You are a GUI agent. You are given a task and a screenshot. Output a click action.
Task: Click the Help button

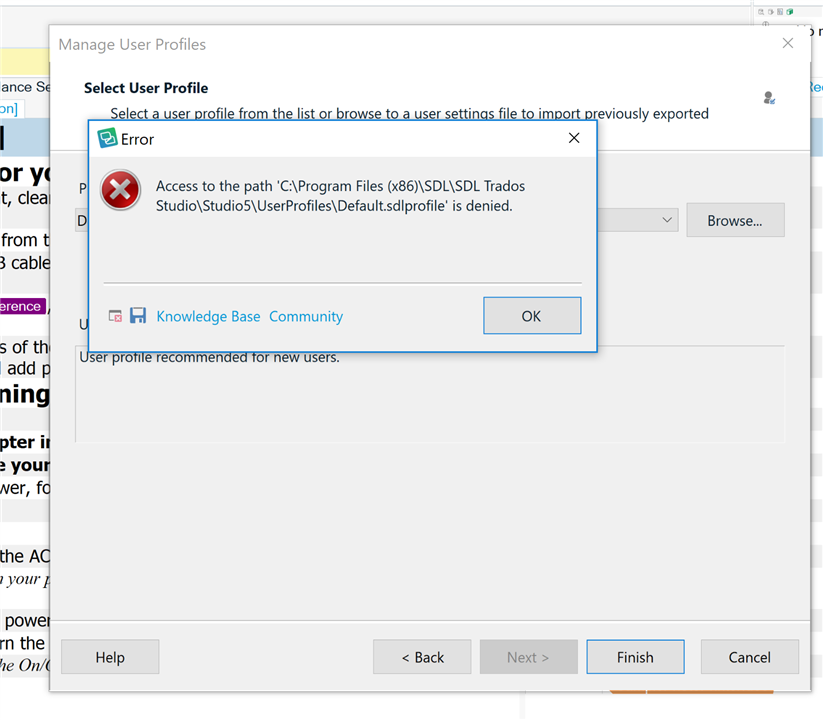coord(110,657)
